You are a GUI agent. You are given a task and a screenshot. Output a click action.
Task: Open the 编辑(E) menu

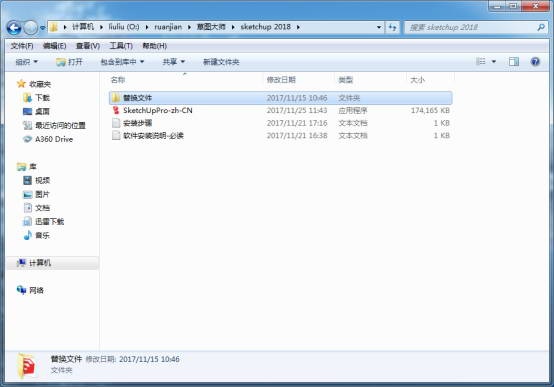[54, 46]
